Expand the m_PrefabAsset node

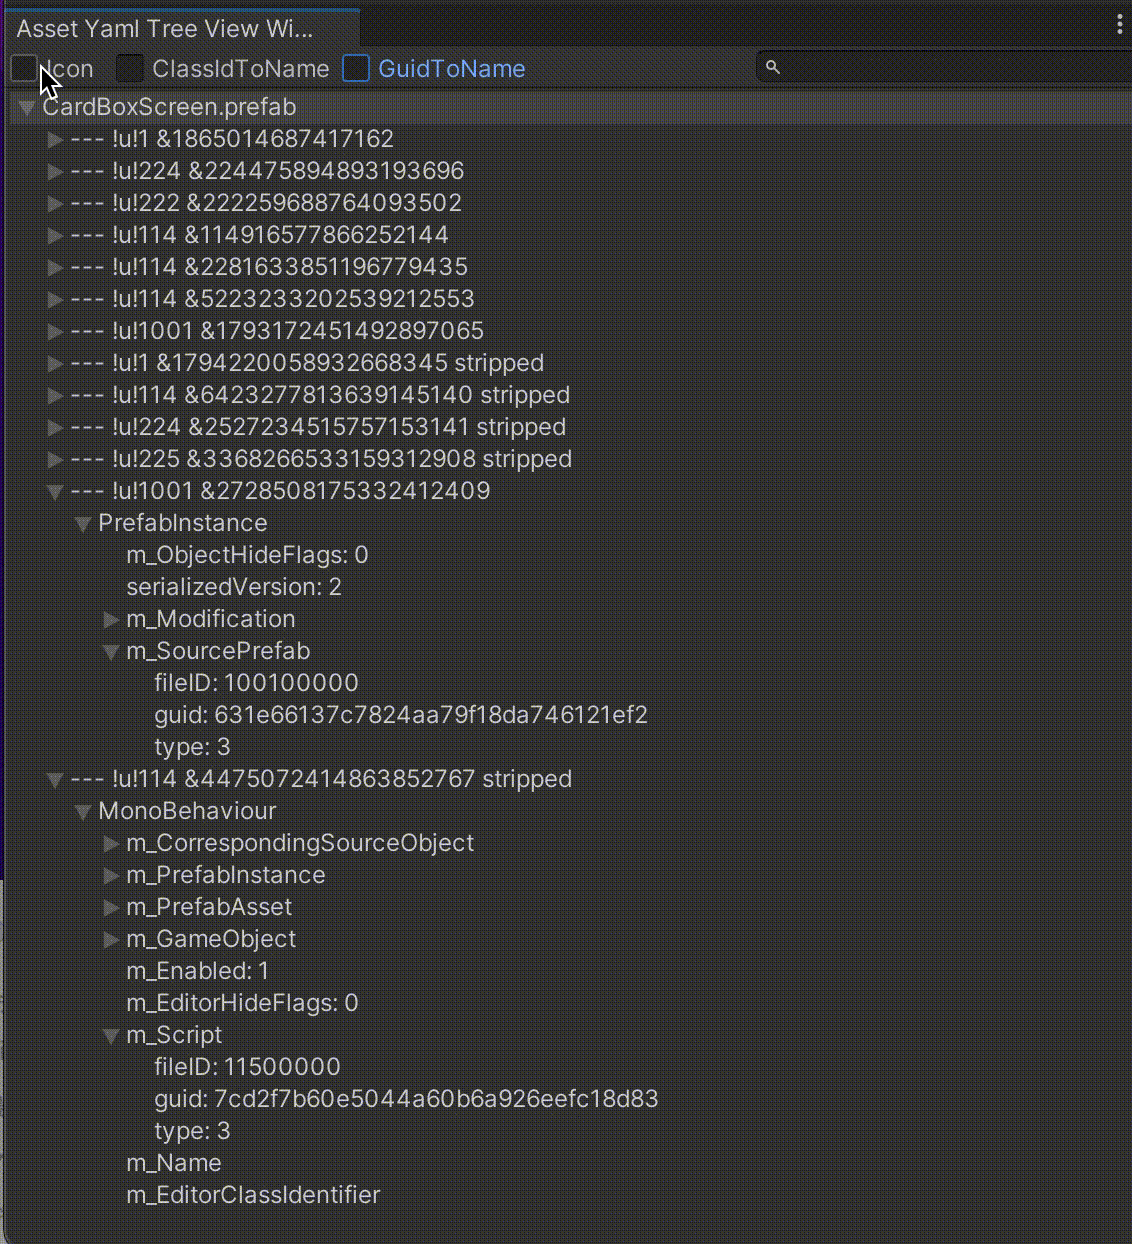click(112, 908)
